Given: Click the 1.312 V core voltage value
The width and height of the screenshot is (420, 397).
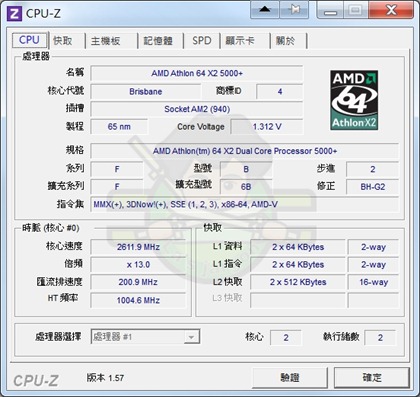Looking at the screenshot, I should pos(267,127).
